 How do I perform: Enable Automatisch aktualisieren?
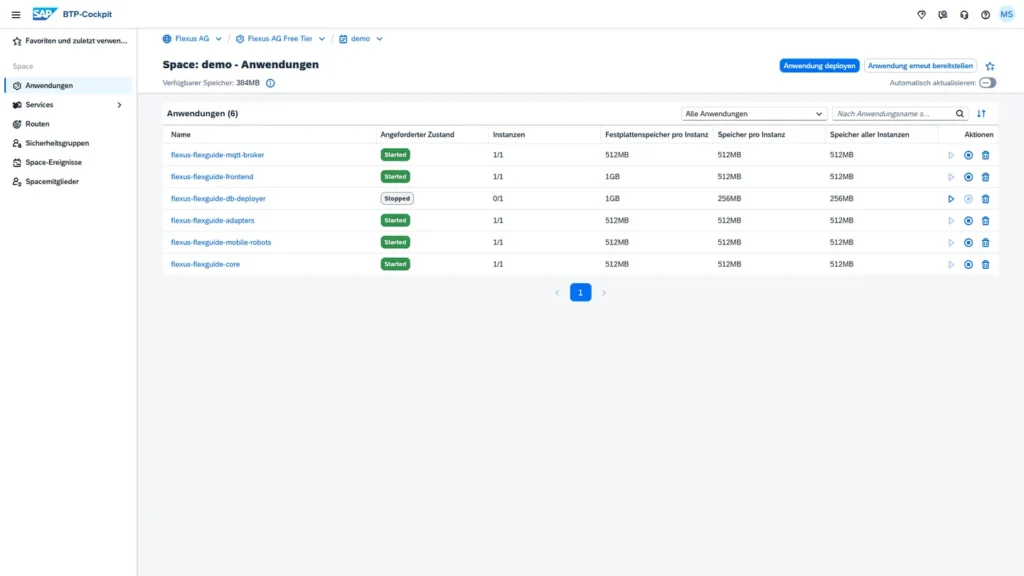pos(986,83)
